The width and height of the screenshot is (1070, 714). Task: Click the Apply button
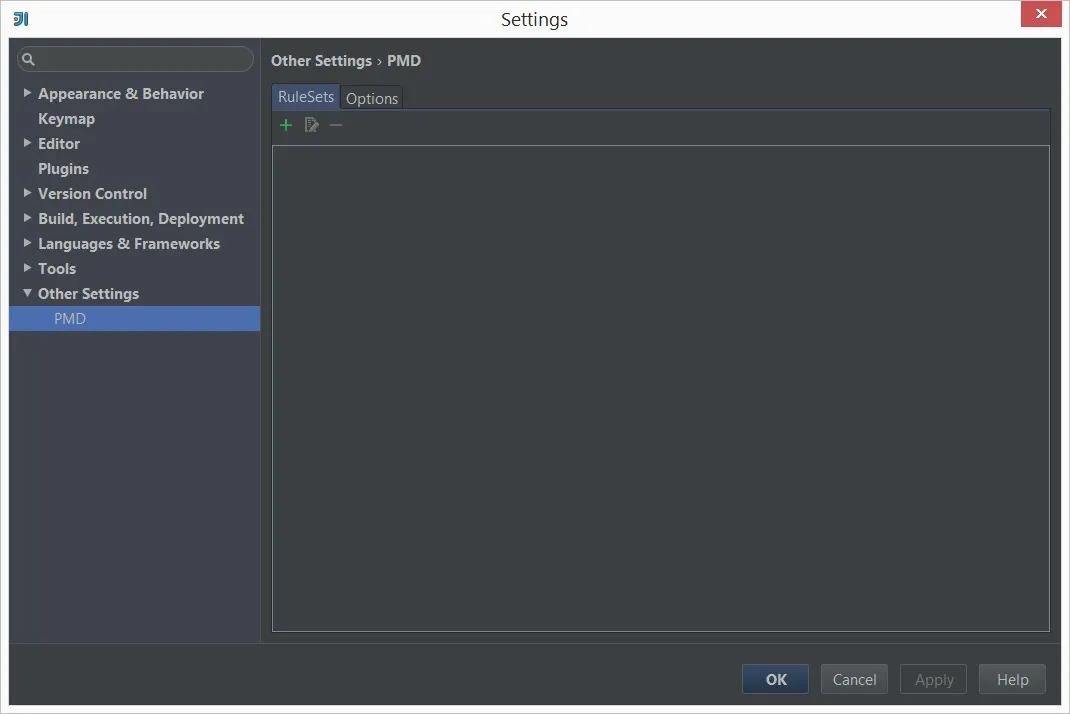click(x=934, y=679)
